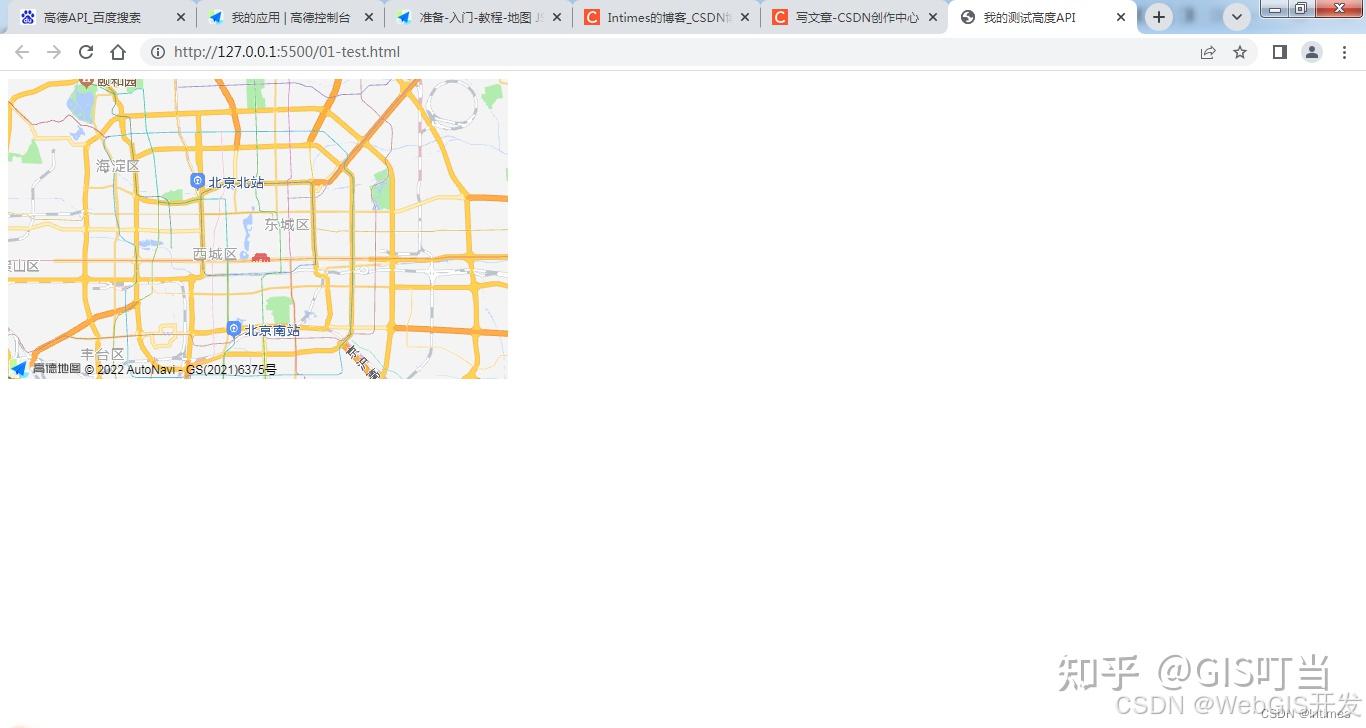Viewport: 1366px width, 728px height.
Task: Open the browser profile avatar icon
Action: 1312,52
